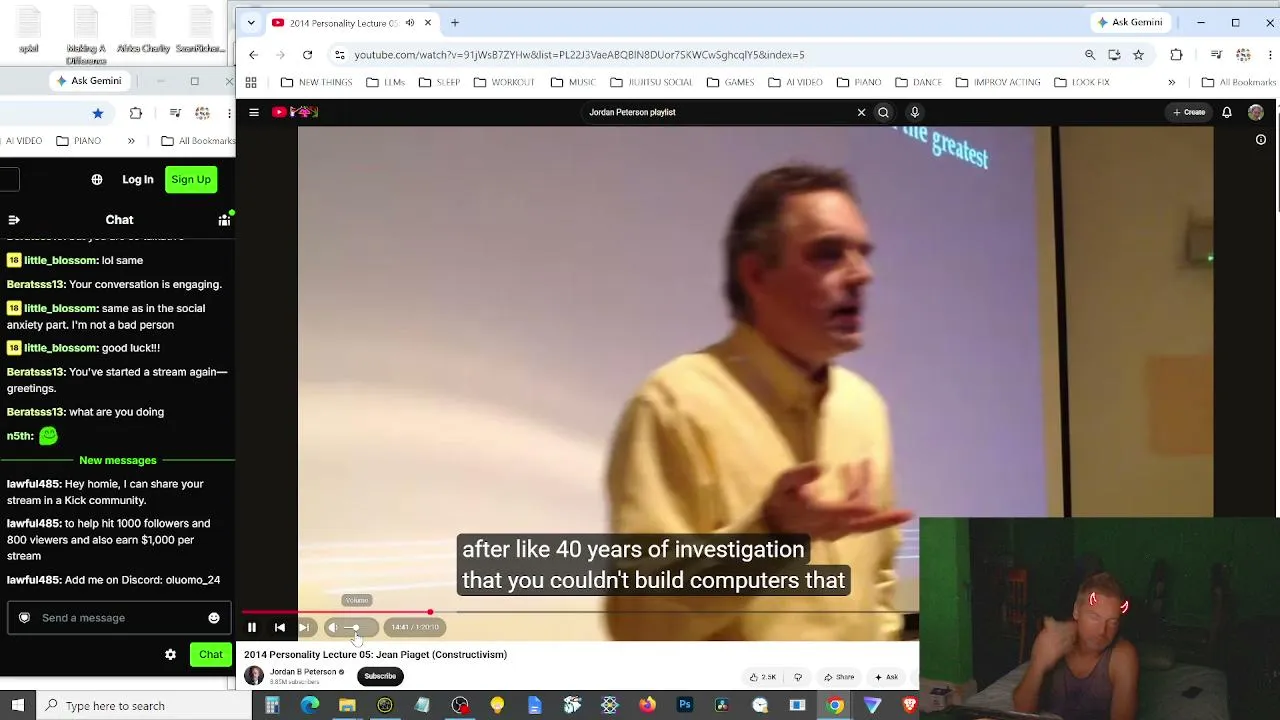Open the SLEEP bookmark folder
1280x720 pixels.
click(440, 82)
